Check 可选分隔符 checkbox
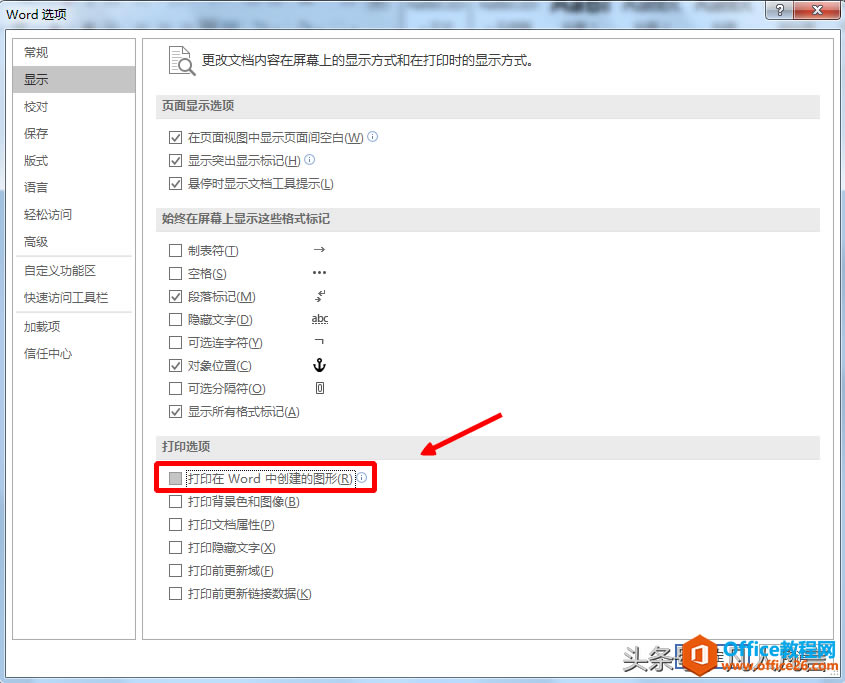 (x=175, y=388)
